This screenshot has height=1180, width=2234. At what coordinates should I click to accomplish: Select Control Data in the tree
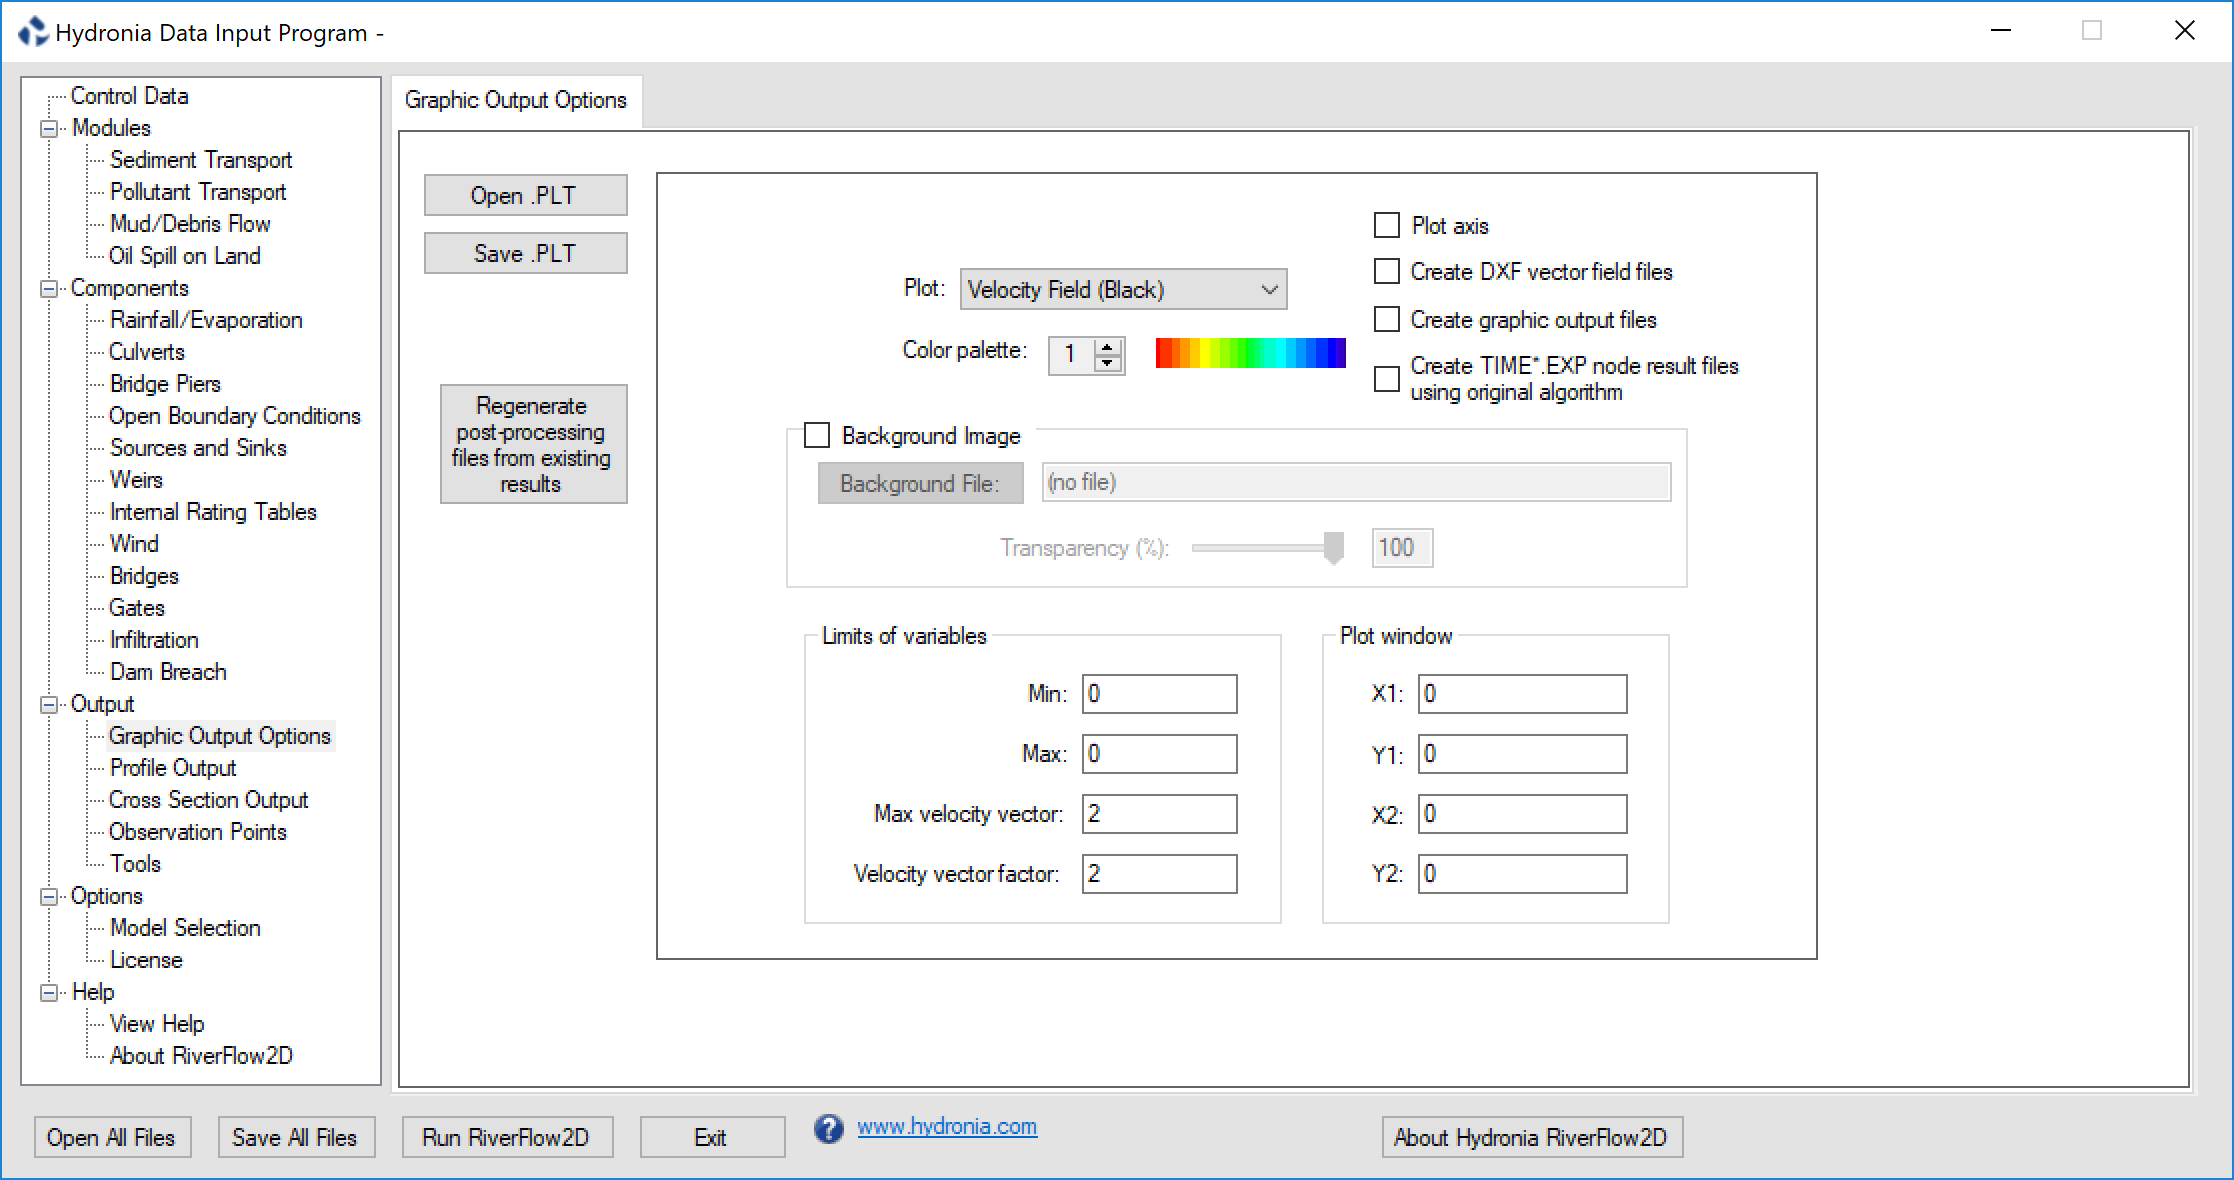point(130,96)
